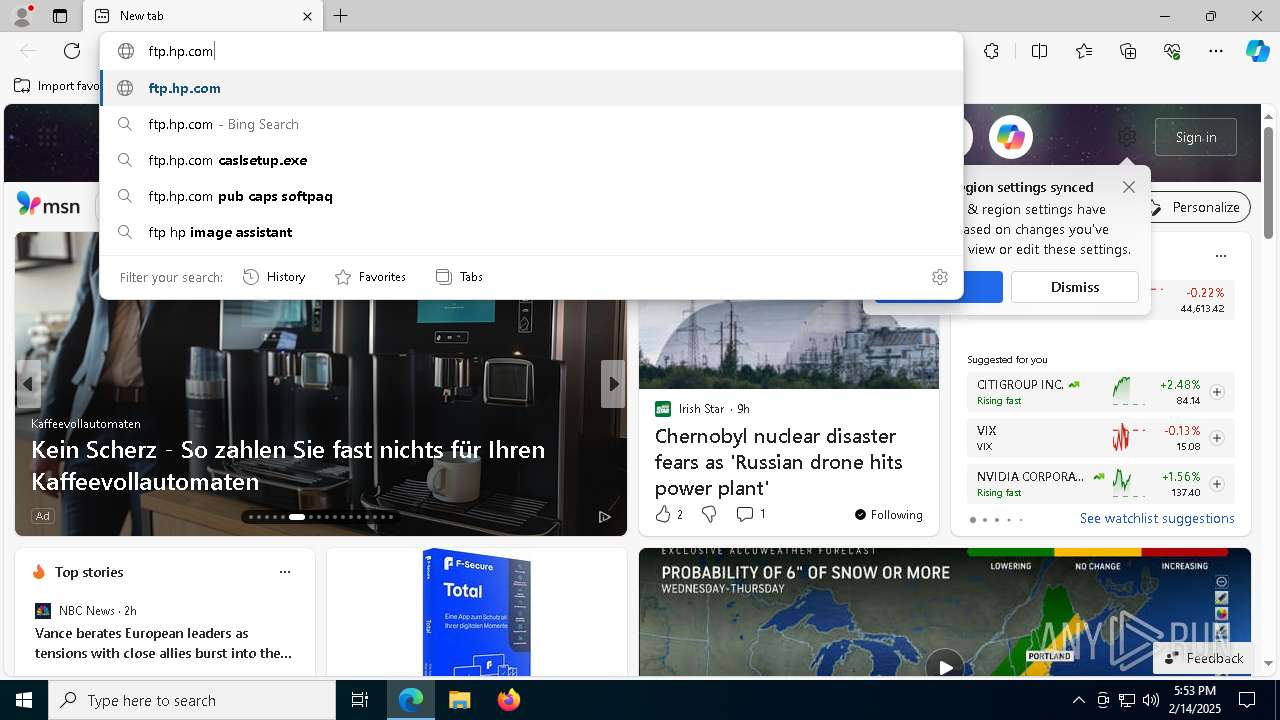Open the notification center
The width and height of the screenshot is (1280, 720).
pyautogui.click(x=1247, y=700)
